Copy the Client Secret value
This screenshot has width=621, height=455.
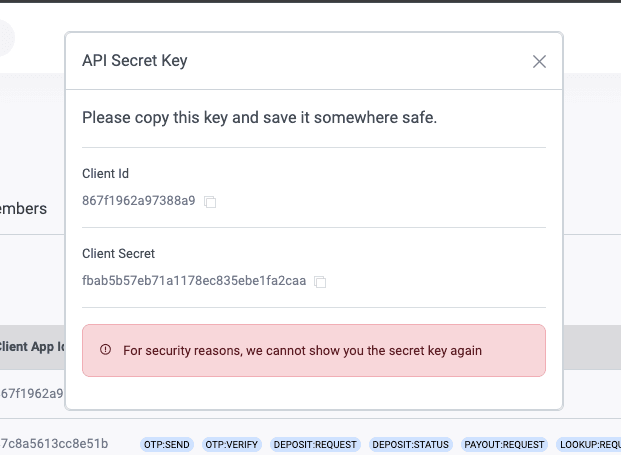320,282
